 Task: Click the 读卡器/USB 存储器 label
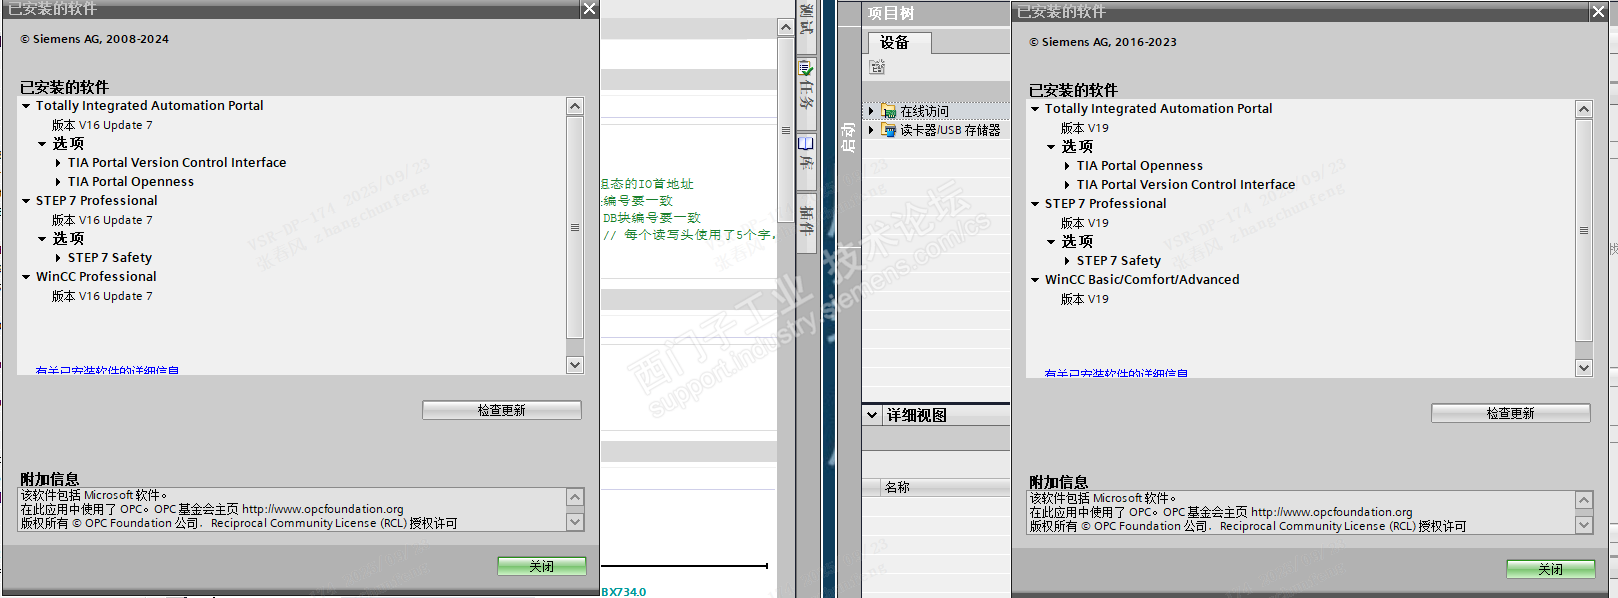[x=950, y=130]
